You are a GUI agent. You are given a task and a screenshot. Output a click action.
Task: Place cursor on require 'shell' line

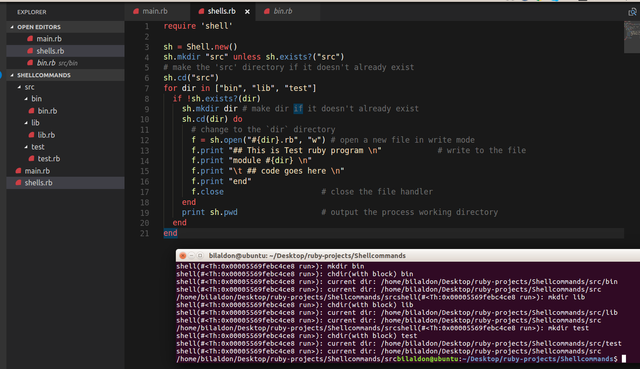198,26
